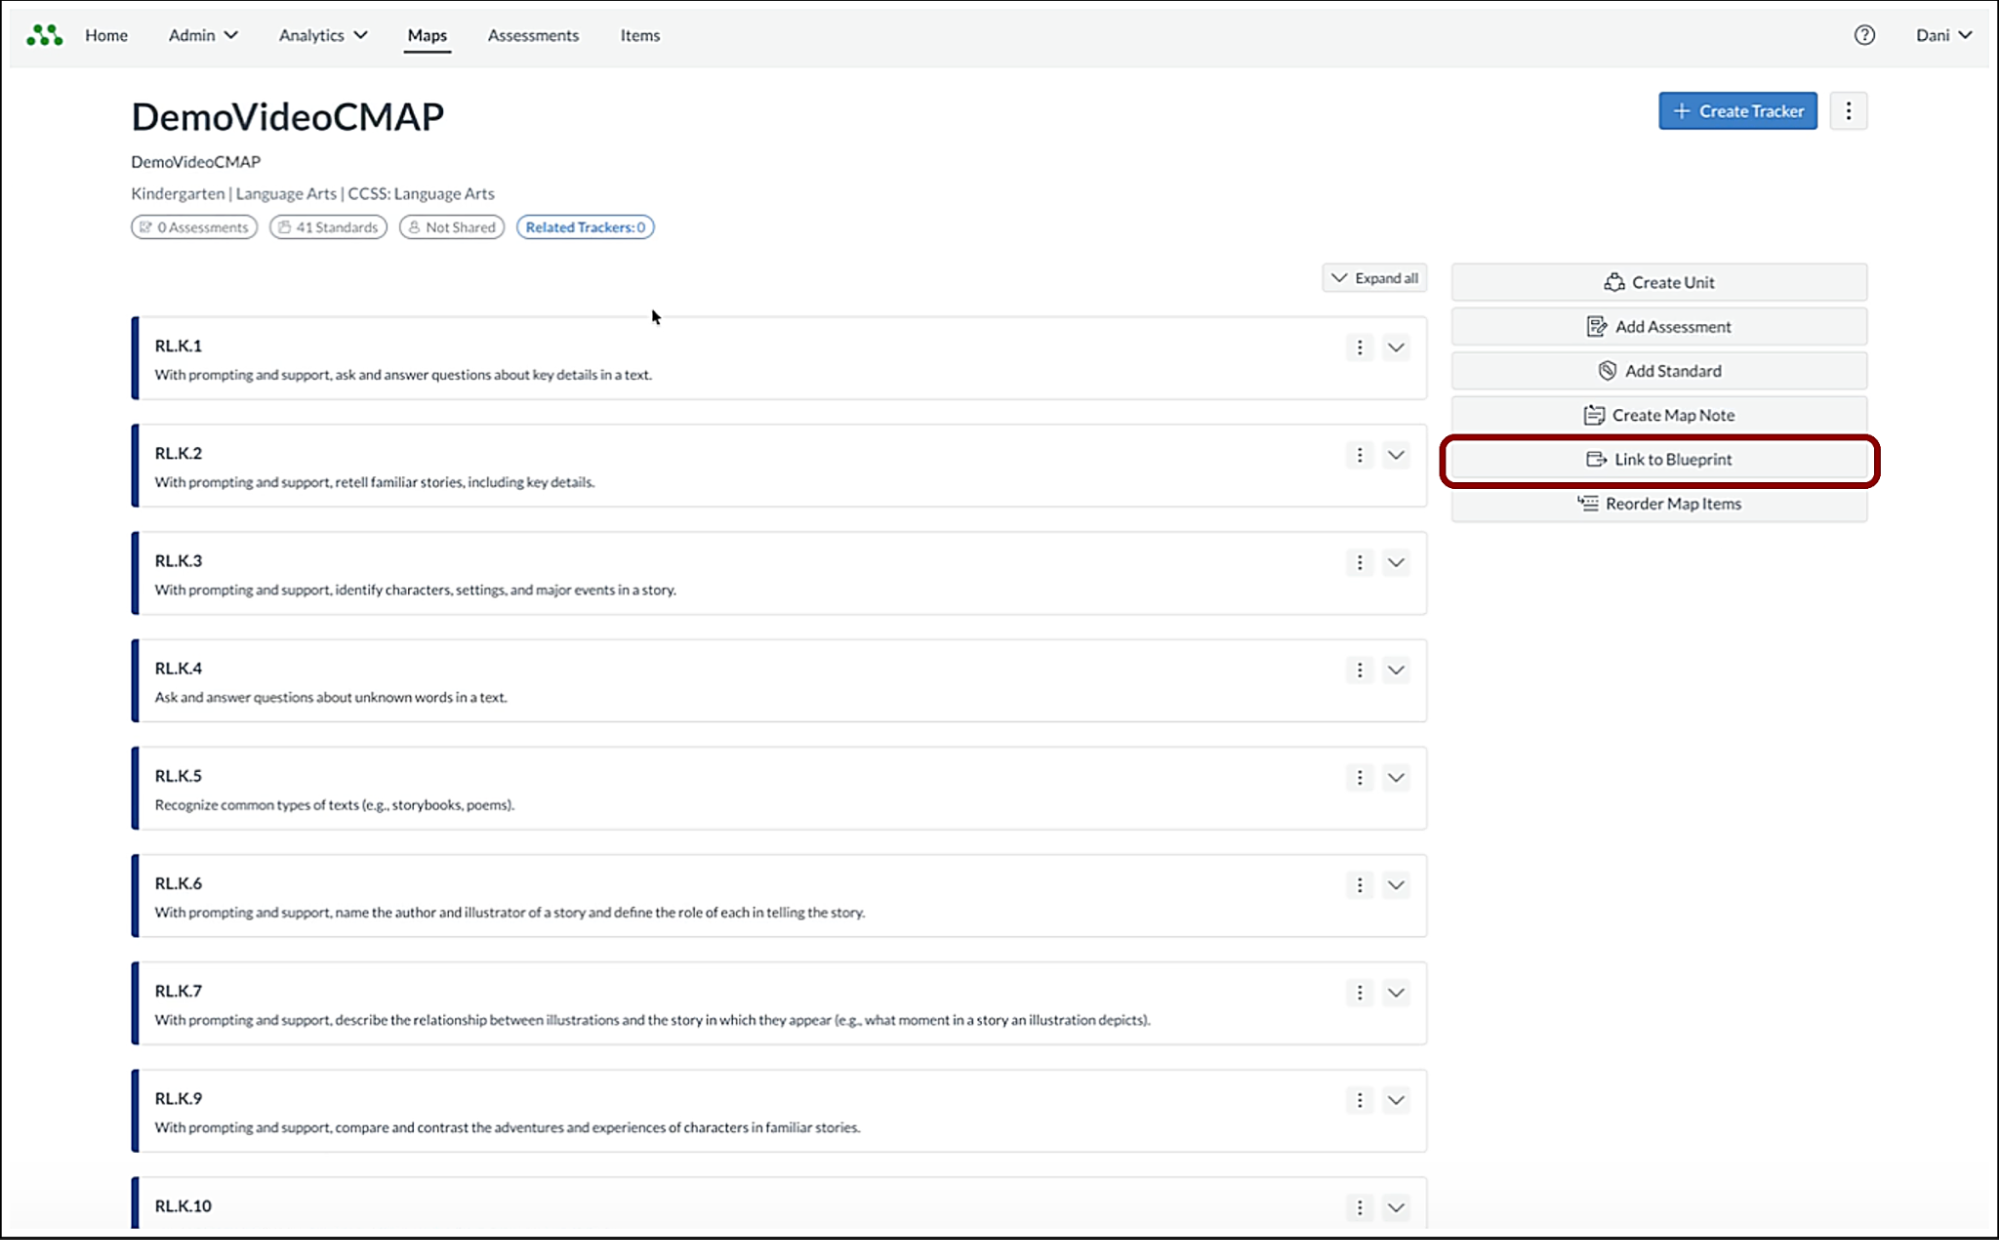
Task: Expand the RL.K.4 standard row
Action: tap(1396, 670)
